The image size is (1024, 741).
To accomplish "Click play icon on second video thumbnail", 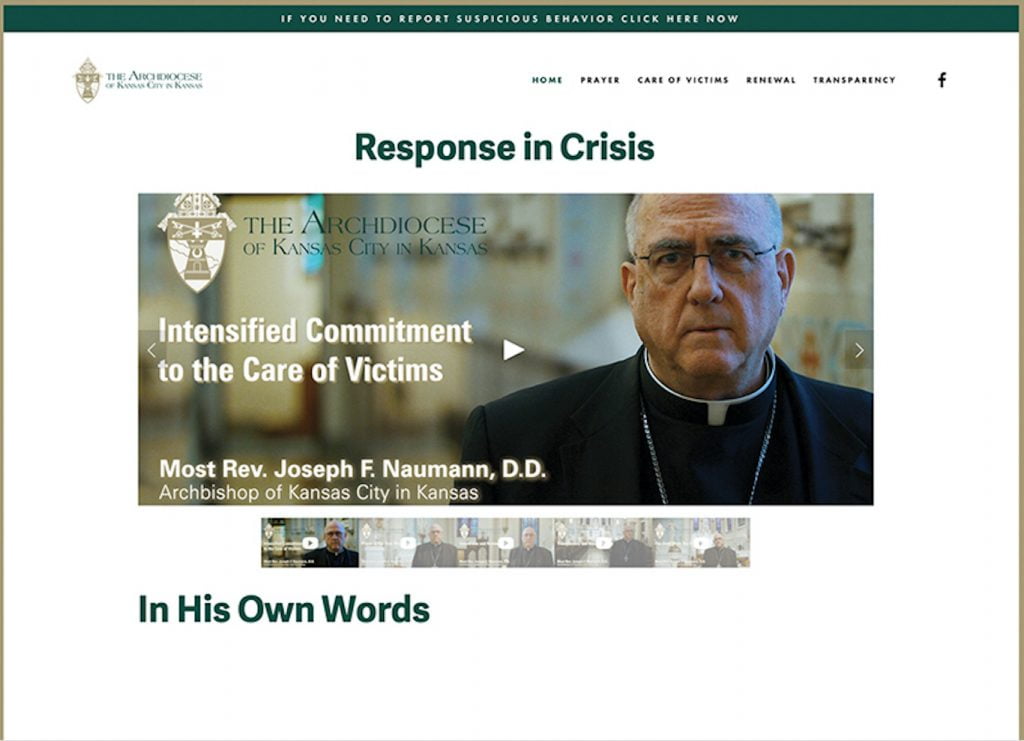I will (408, 543).
